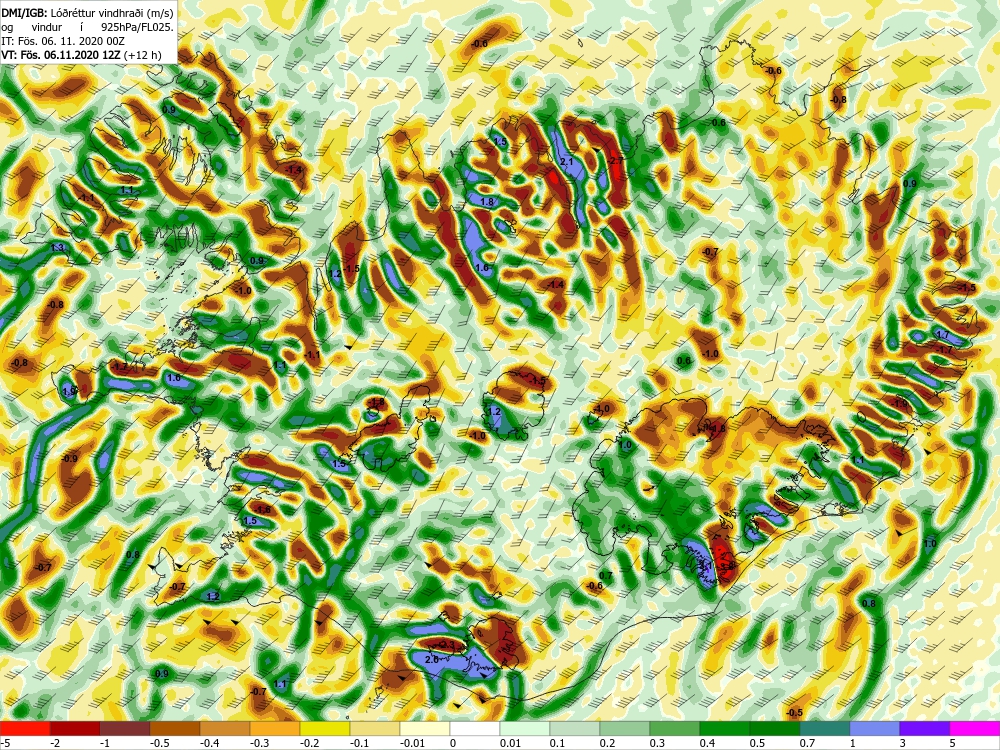This screenshot has height=750, width=1000.
Task: Click the magenta legend swatch above 5
Action: tap(974, 728)
